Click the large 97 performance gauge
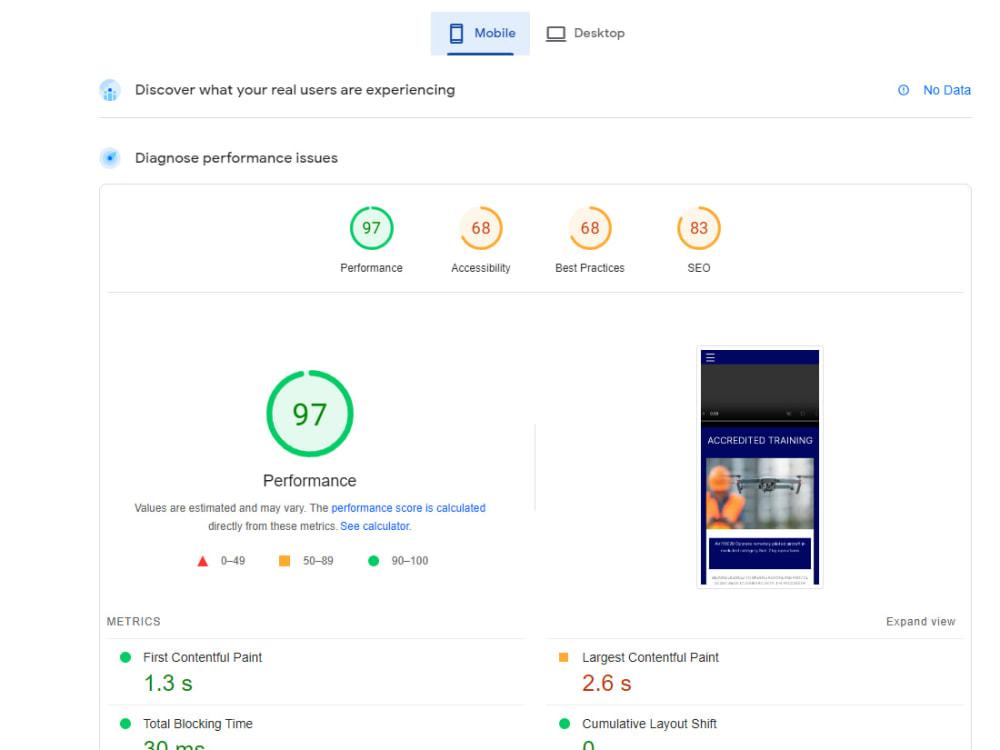The width and height of the screenshot is (1000, 750). pyautogui.click(x=310, y=413)
